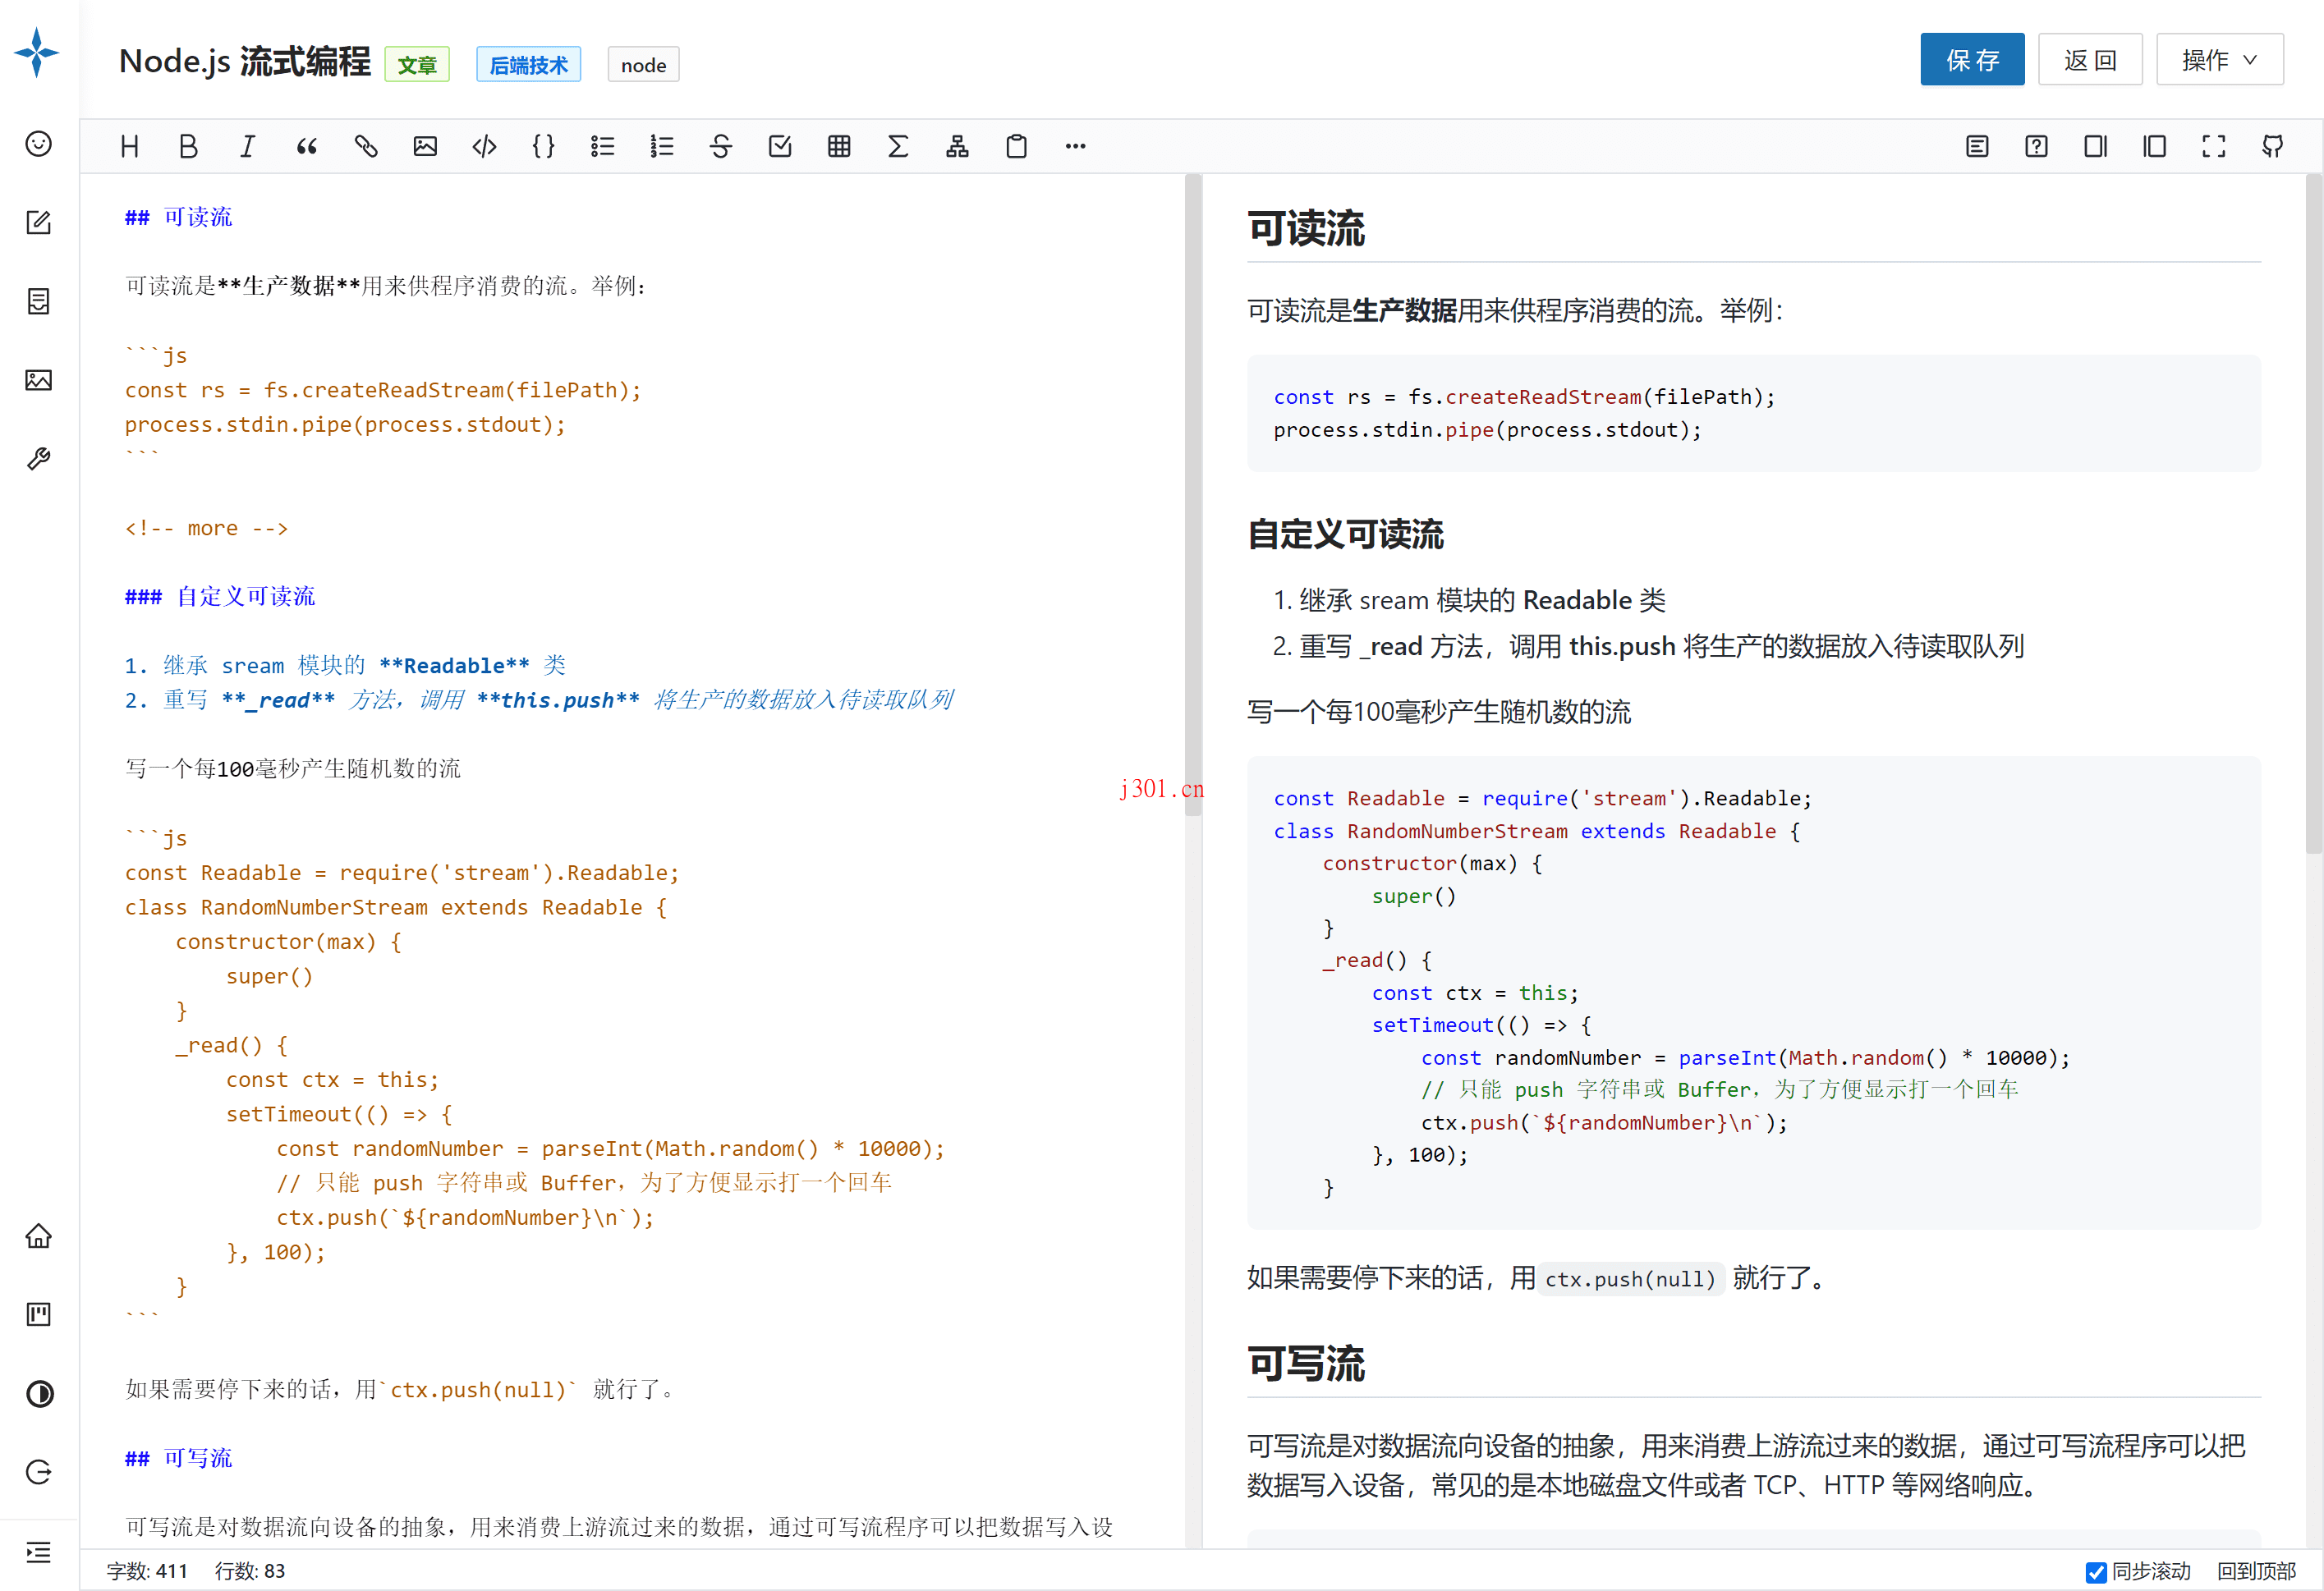Insert a hyperlink with the link icon

pos(366,147)
